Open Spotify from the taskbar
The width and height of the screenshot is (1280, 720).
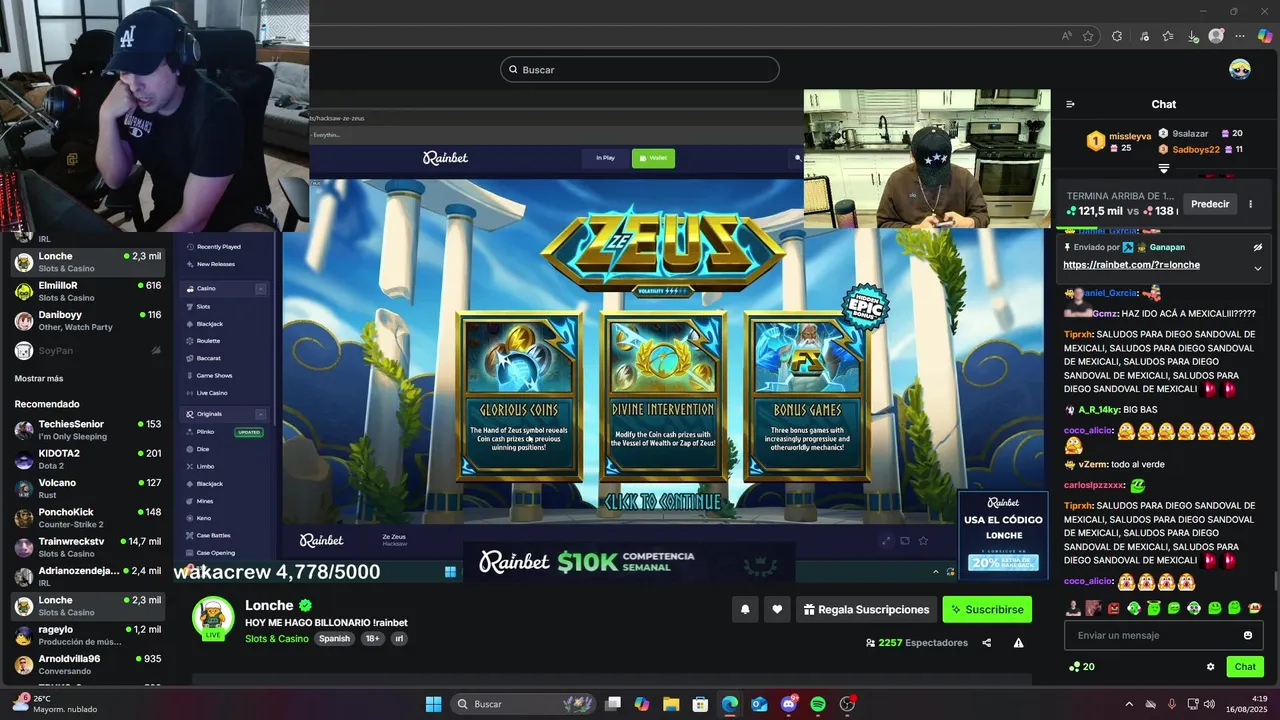pyautogui.click(x=818, y=704)
